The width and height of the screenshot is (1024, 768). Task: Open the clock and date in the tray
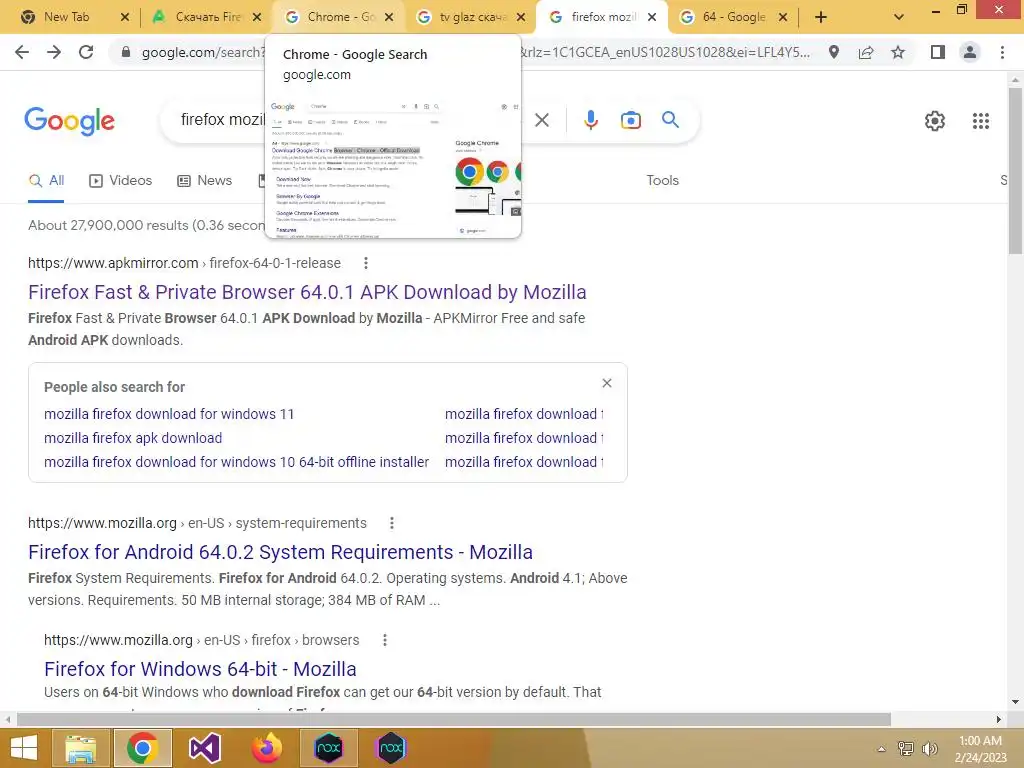coord(980,749)
